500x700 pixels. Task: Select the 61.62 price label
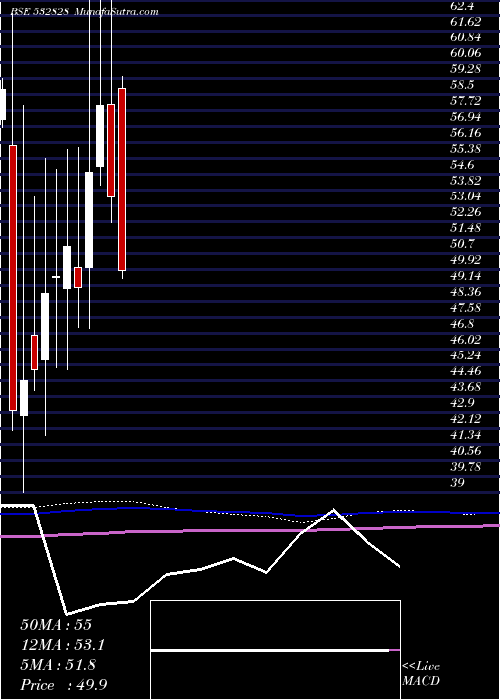pos(465,21)
